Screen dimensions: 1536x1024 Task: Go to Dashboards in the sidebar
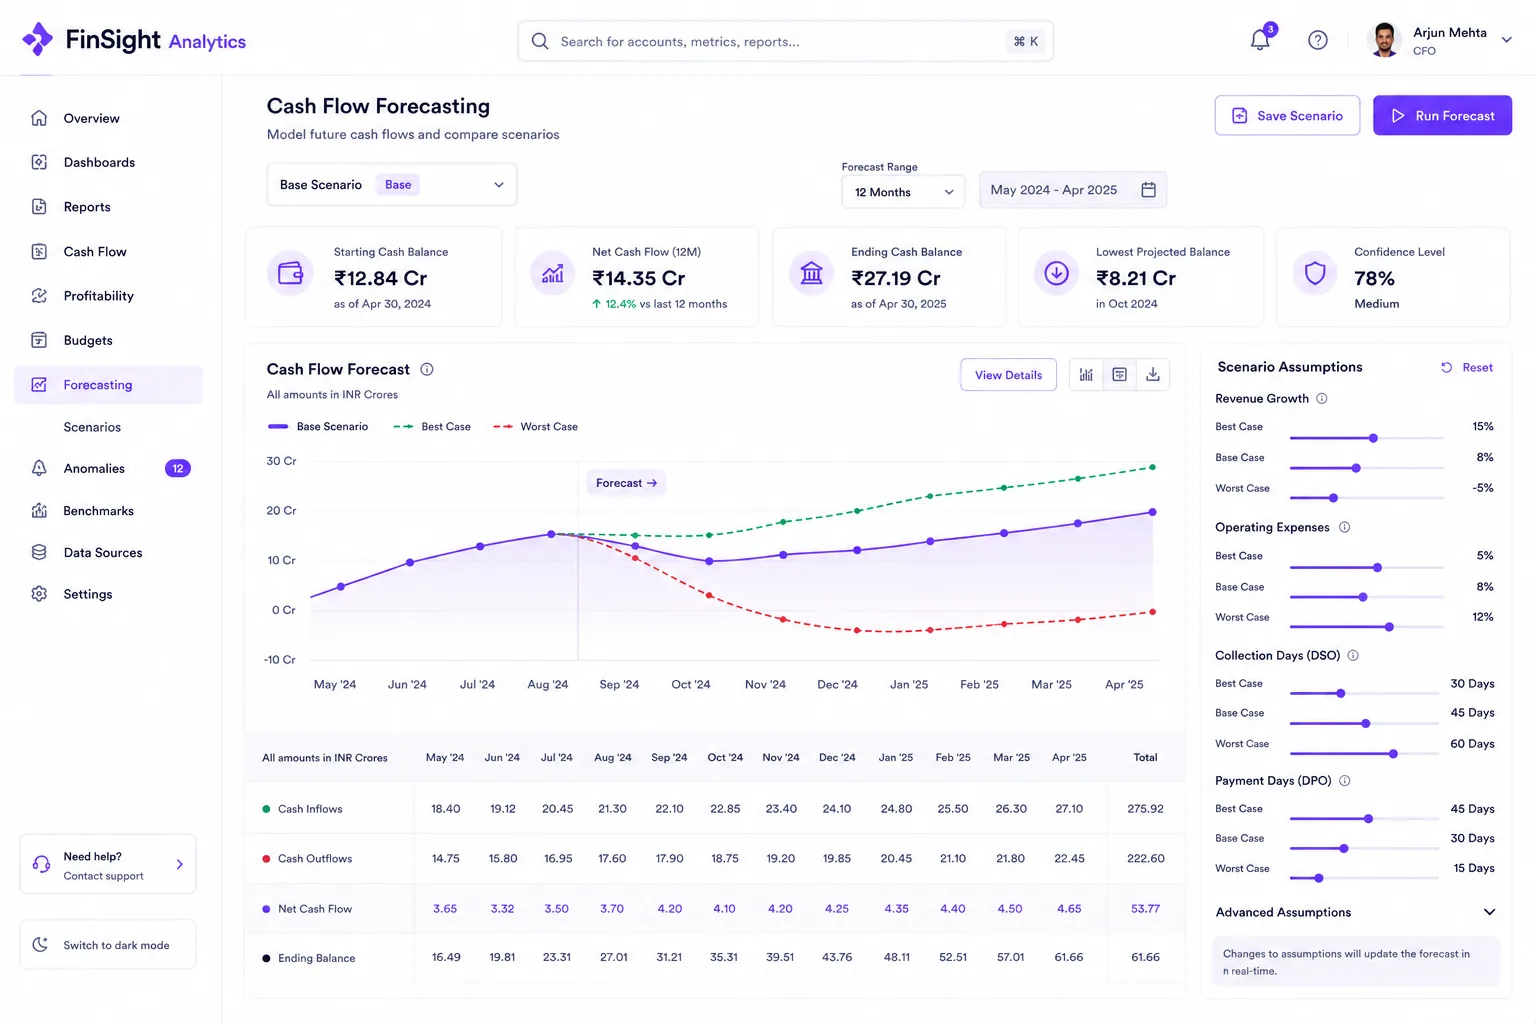click(x=108, y=162)
